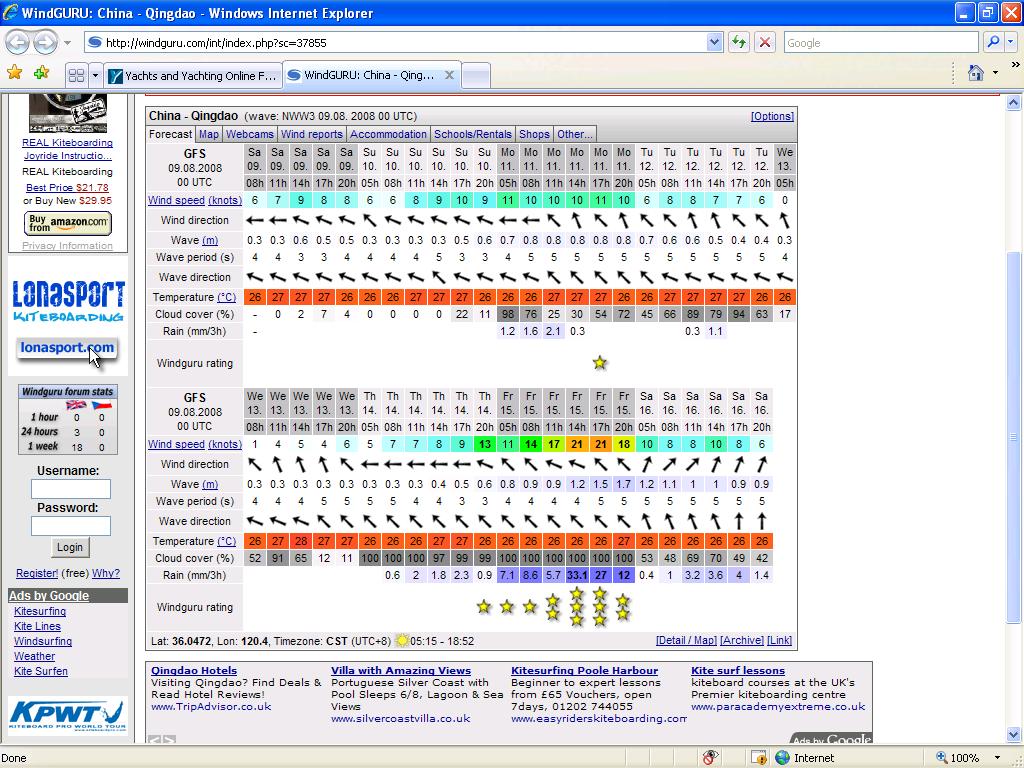Open the zoom level dropdown arrow

click(x=997, y=758)
